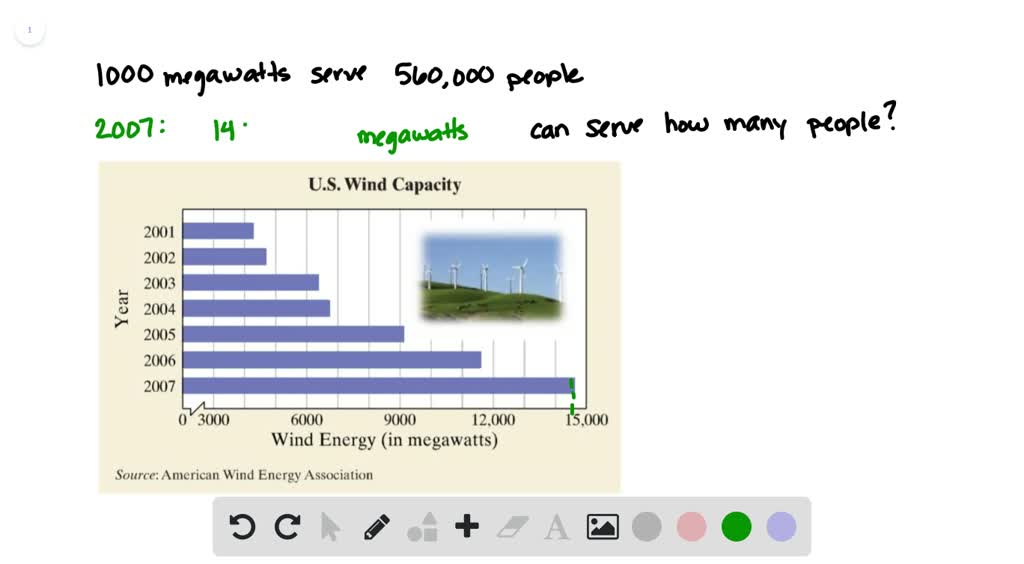Click the 2005 bar in the chart
1024x564 pixels.
pos(293,334)
